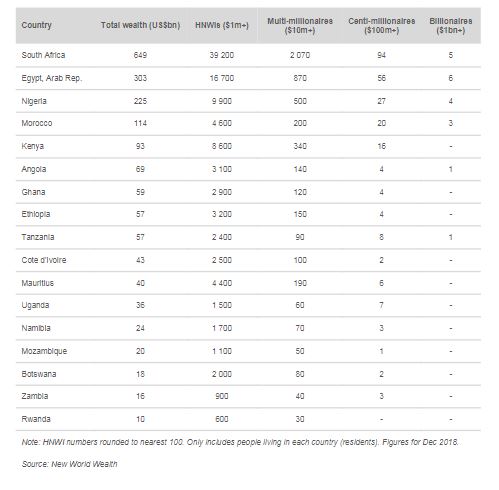499x490 pixels.
Task: Select Mauritius HNWI value 4 400
Action: point(222,283)
